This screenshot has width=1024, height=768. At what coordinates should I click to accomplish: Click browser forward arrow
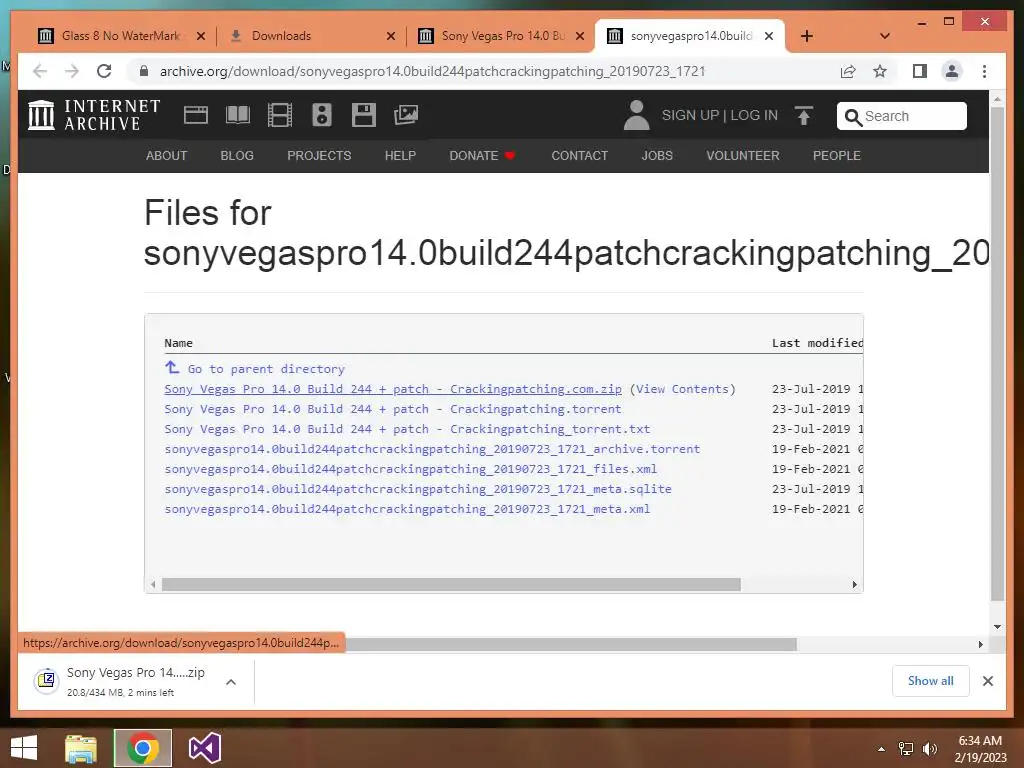(72, 71)
